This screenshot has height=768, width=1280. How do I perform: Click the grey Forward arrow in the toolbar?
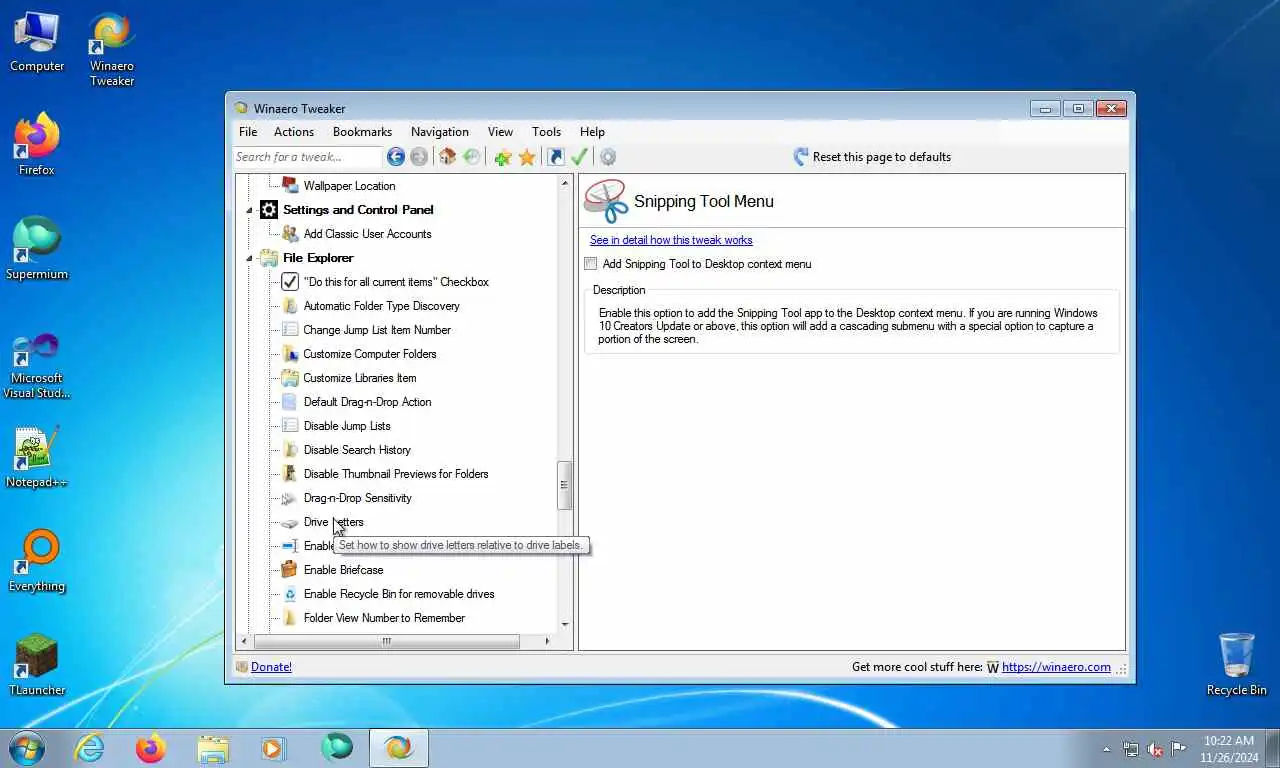(419, 157)
